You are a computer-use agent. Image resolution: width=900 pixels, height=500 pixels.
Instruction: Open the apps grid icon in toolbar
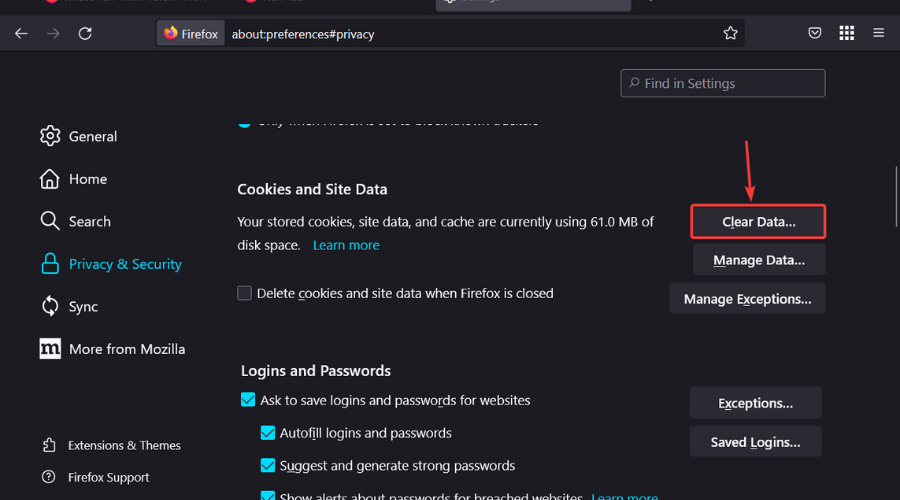[847, 33]
